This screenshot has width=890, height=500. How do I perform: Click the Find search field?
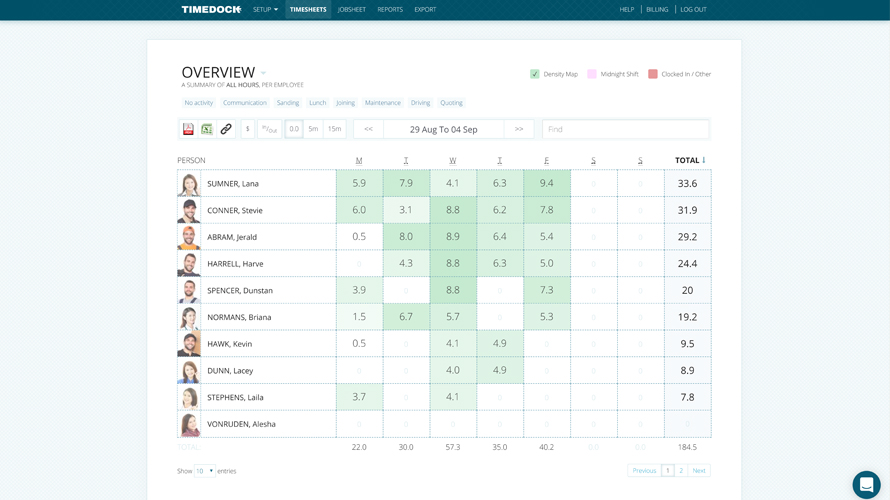coord(625,129)
